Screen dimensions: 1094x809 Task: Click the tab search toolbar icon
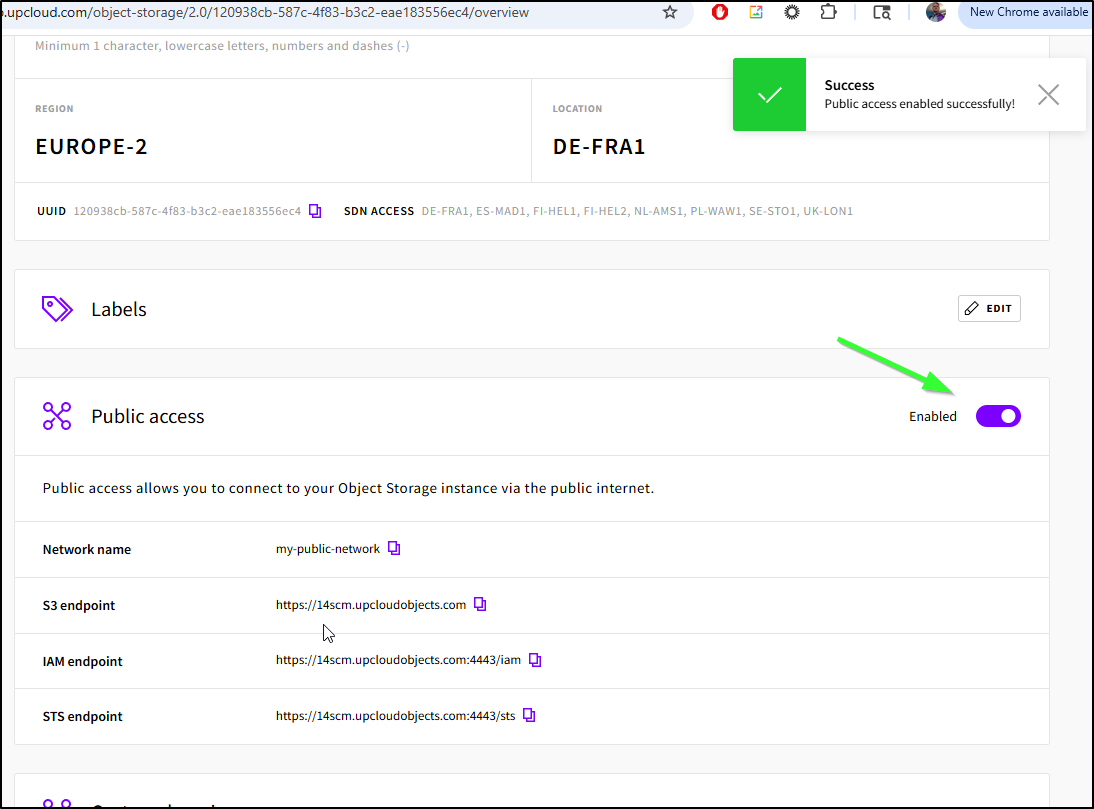[881, 13]
